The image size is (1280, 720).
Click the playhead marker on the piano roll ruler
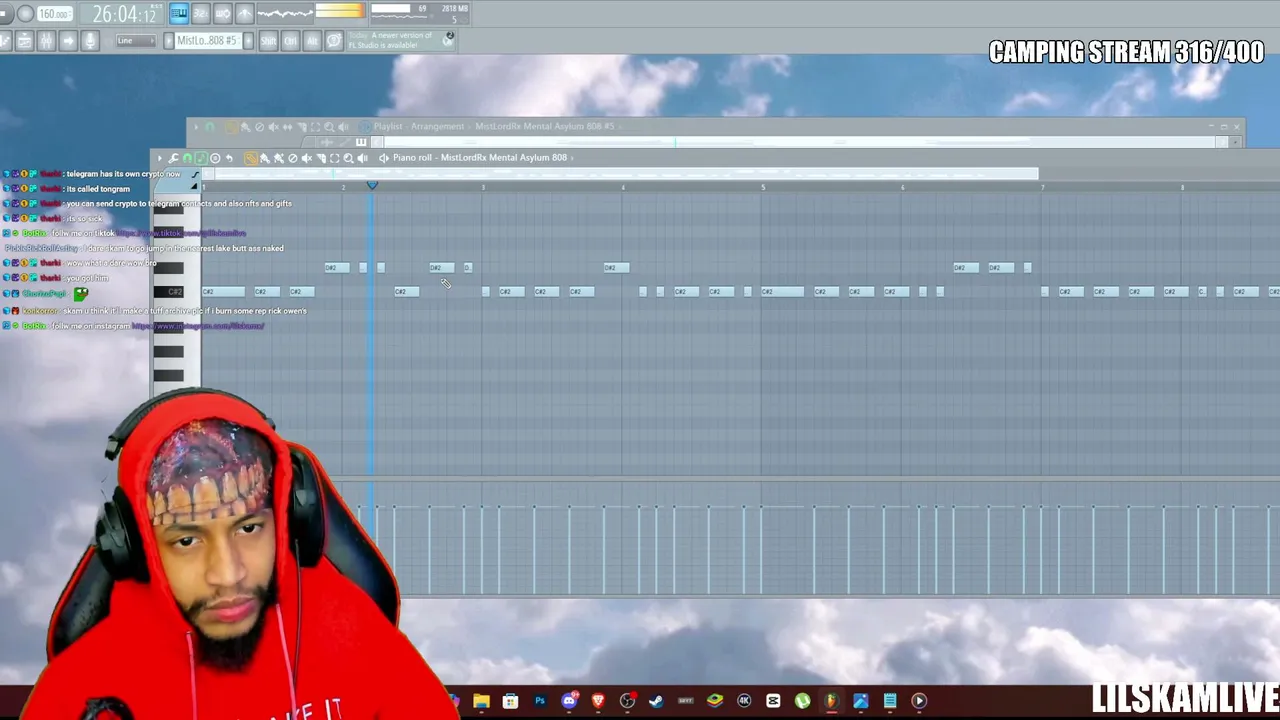372,186
